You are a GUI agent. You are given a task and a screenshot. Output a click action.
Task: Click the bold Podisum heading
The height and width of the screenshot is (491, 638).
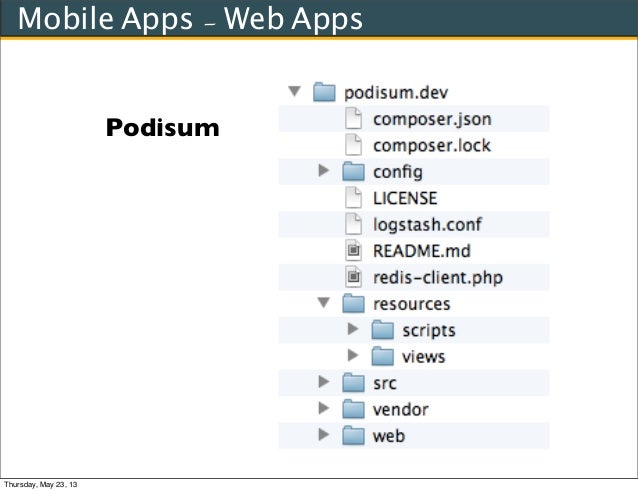(x=162, y=127)
